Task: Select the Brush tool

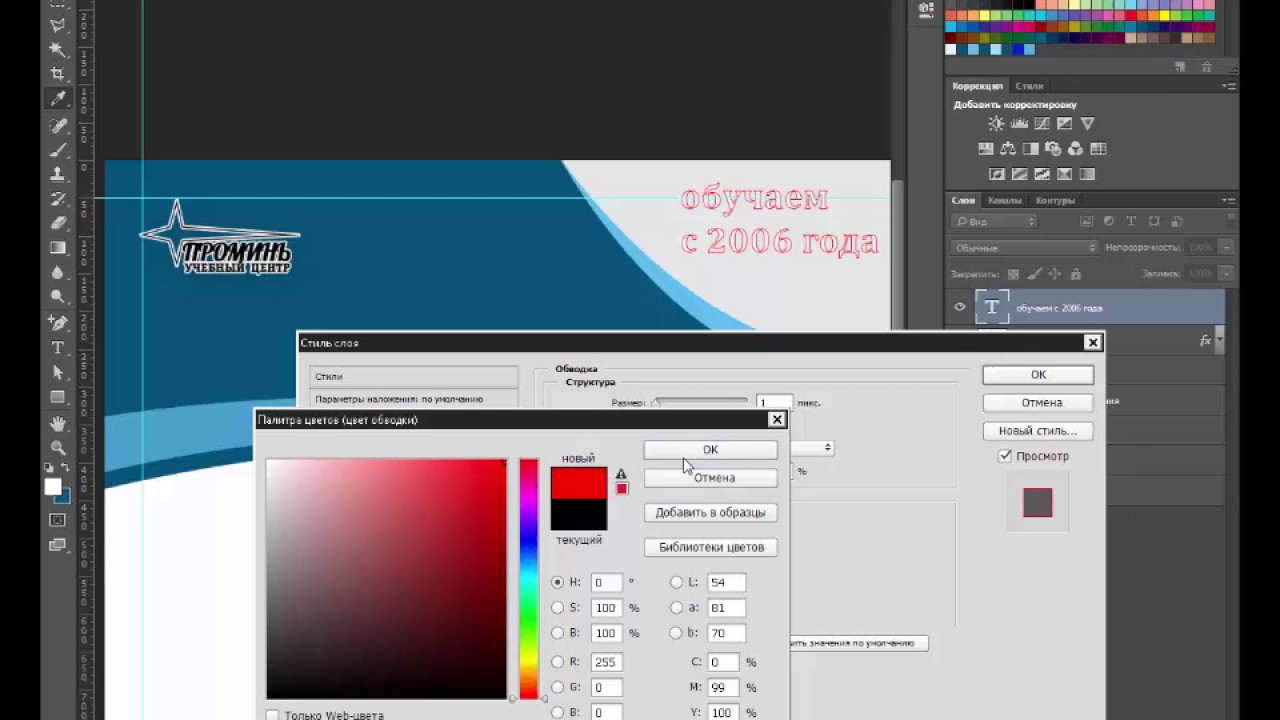Action: (58, 150)
